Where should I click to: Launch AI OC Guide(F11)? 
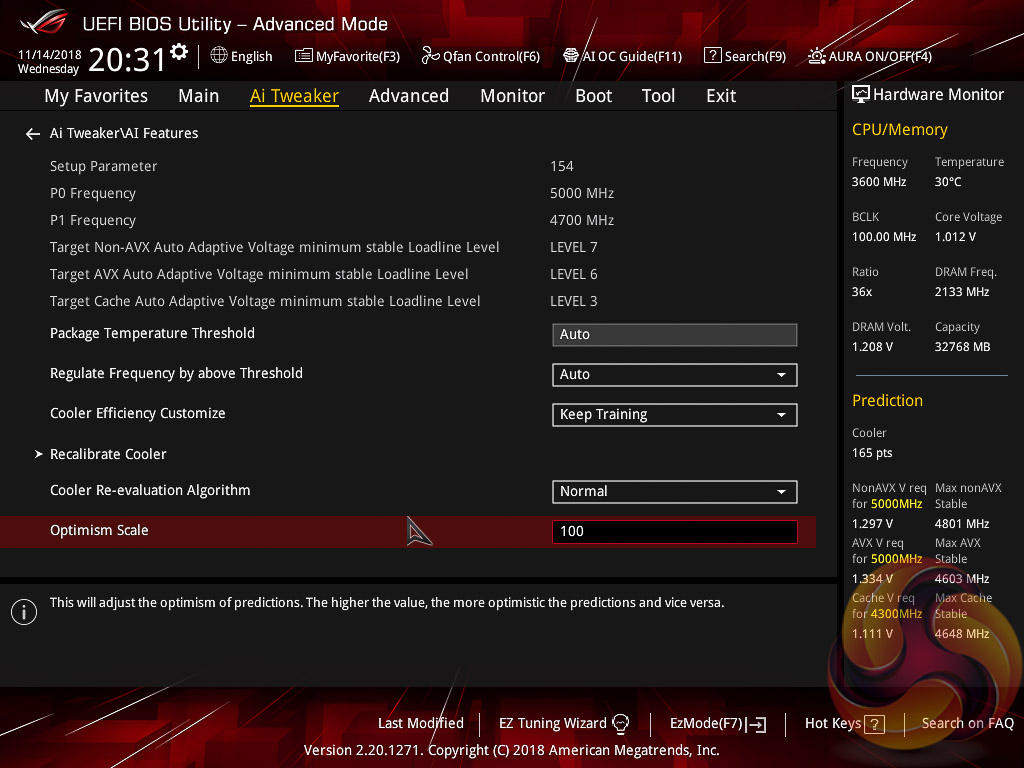coord(622,56)
